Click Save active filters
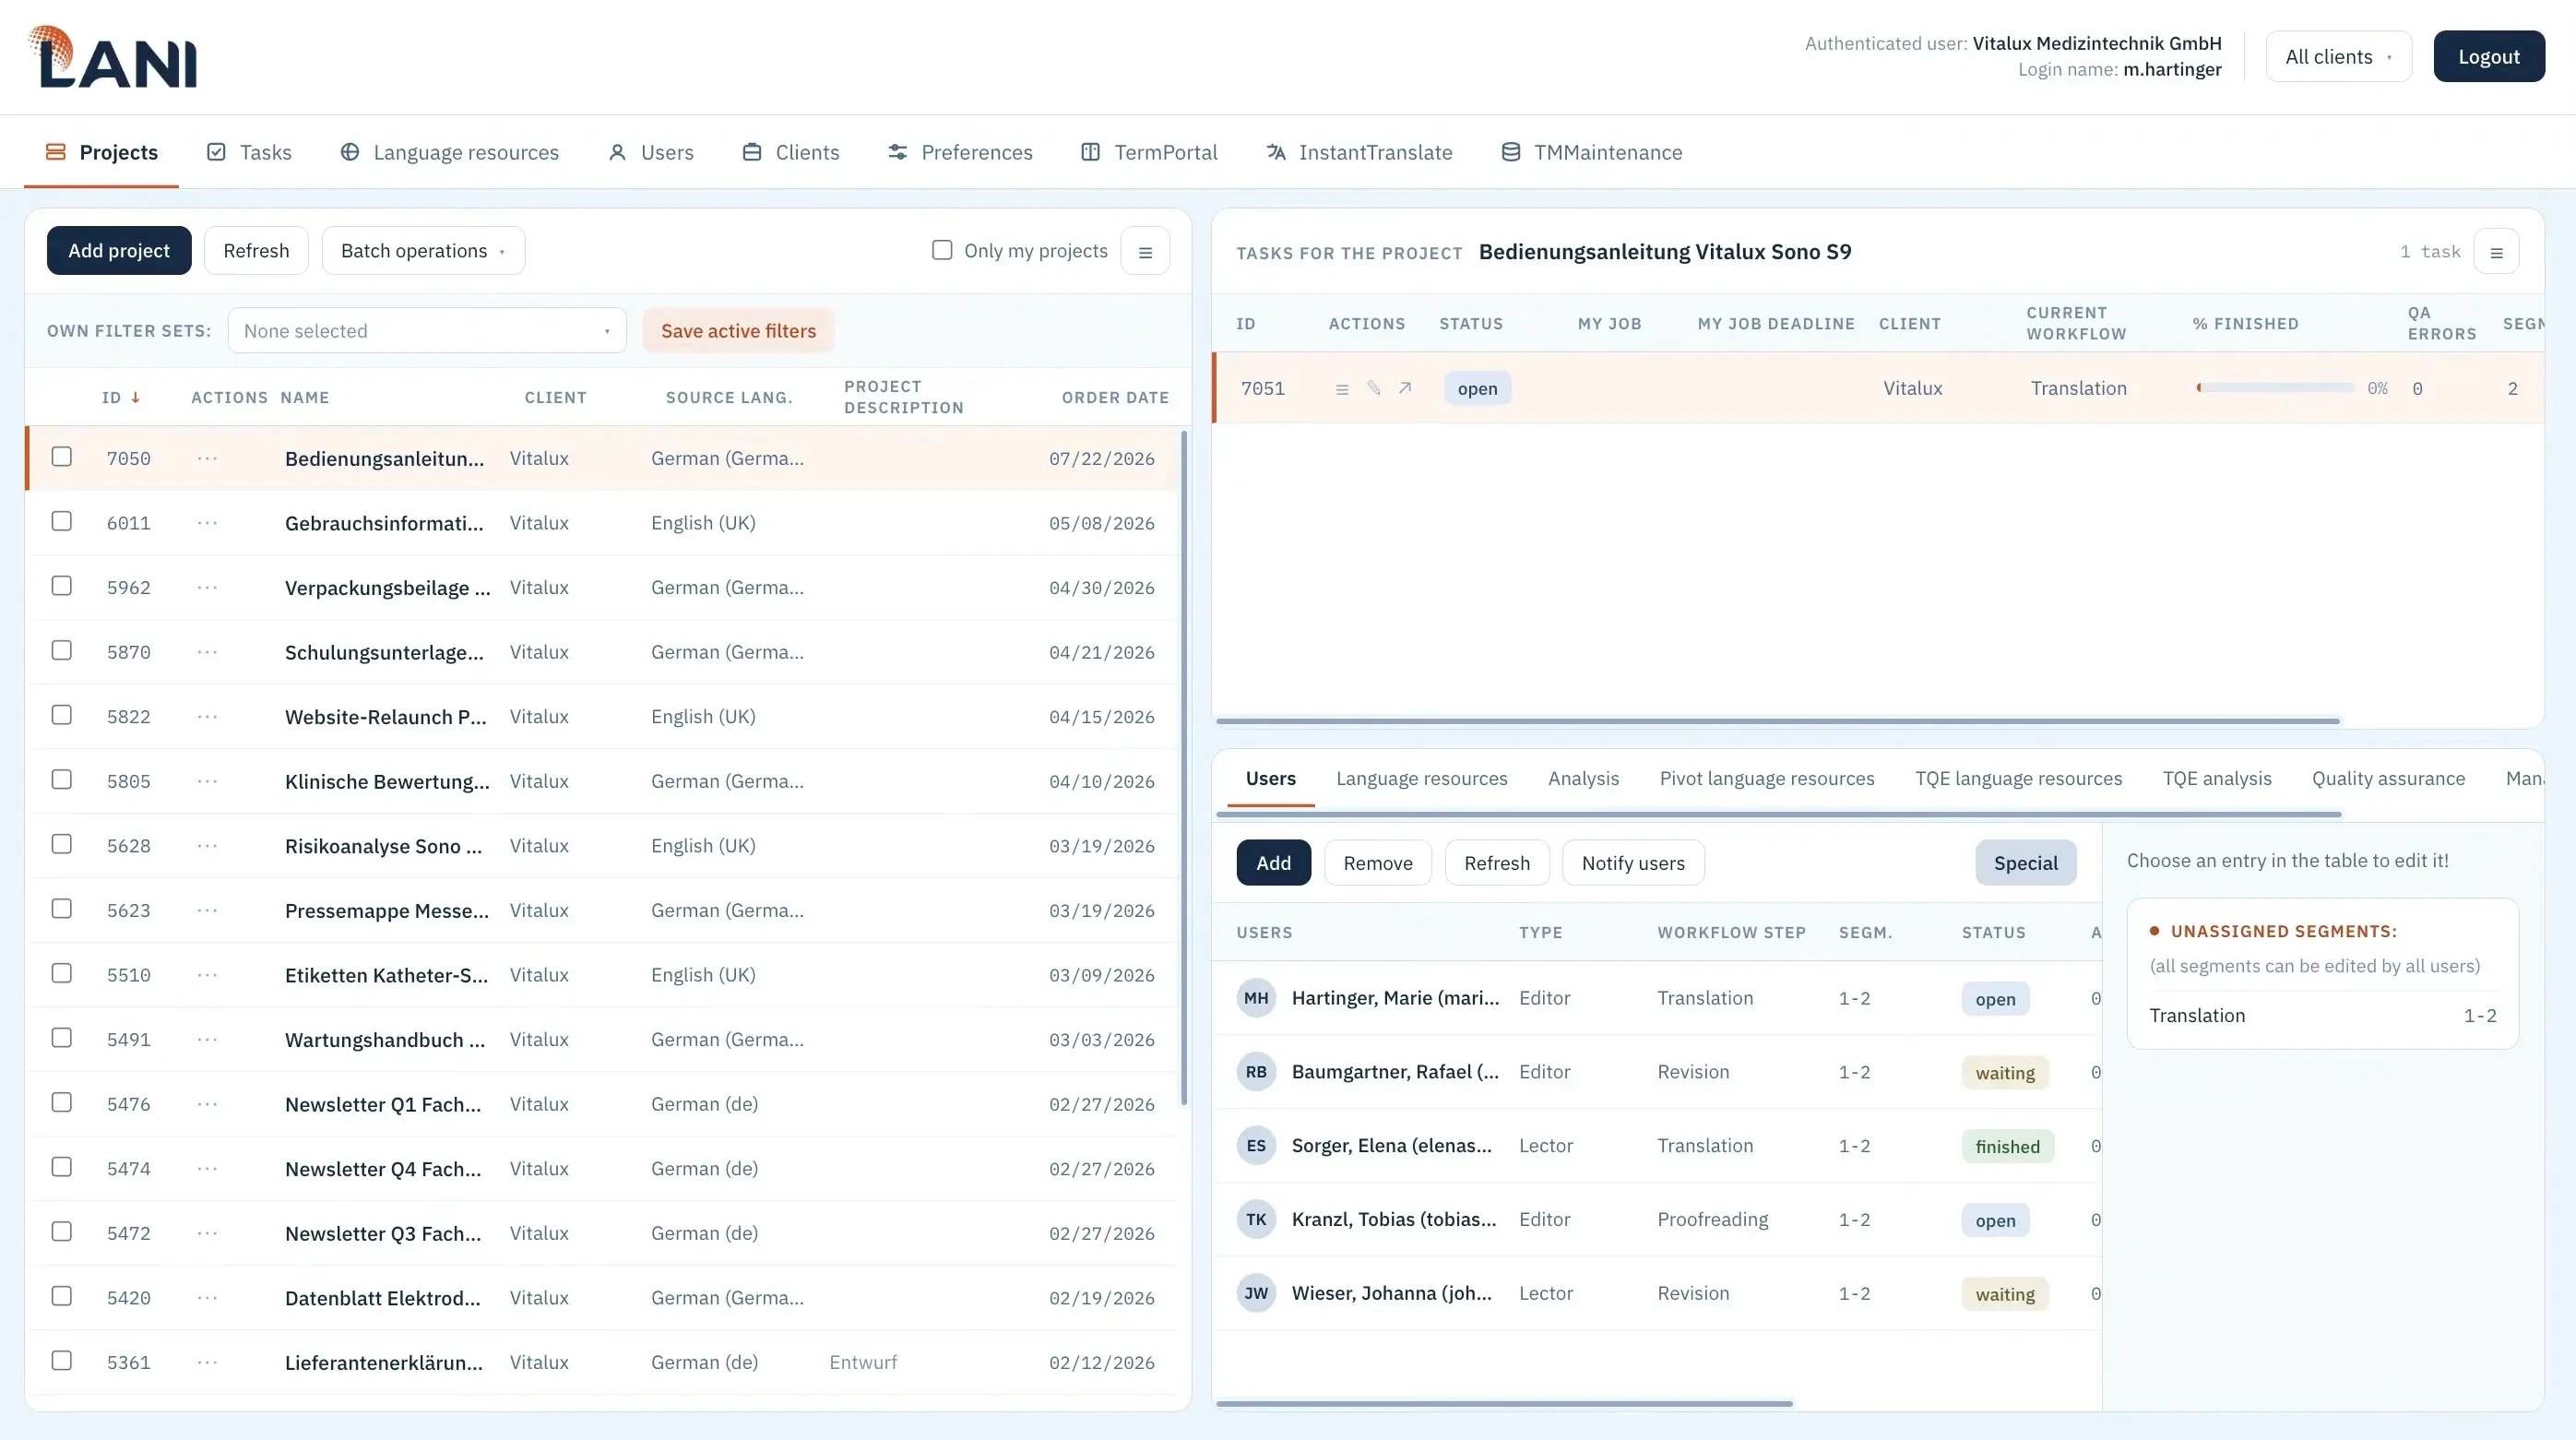The image size is (2576, 1440). tap(738, 331)
